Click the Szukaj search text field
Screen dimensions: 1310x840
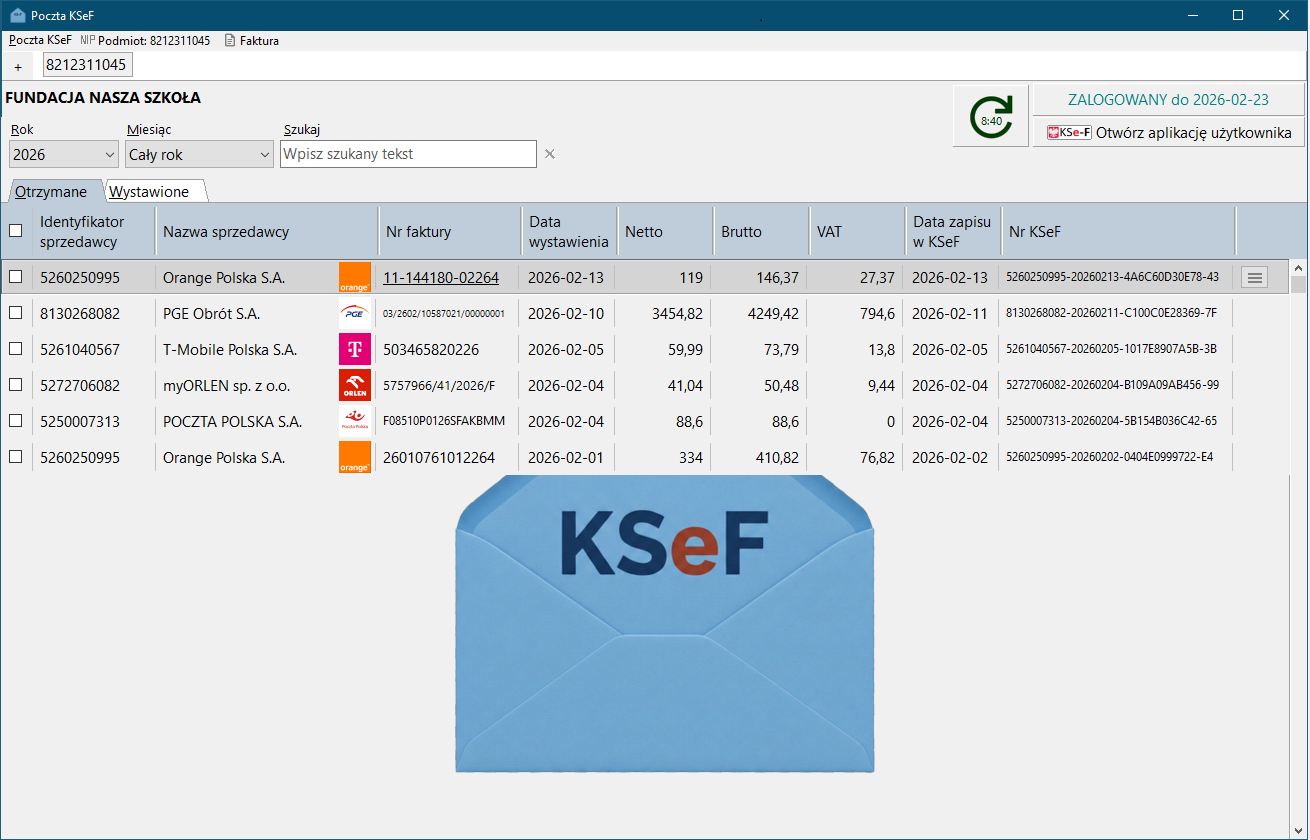point(408,154)
